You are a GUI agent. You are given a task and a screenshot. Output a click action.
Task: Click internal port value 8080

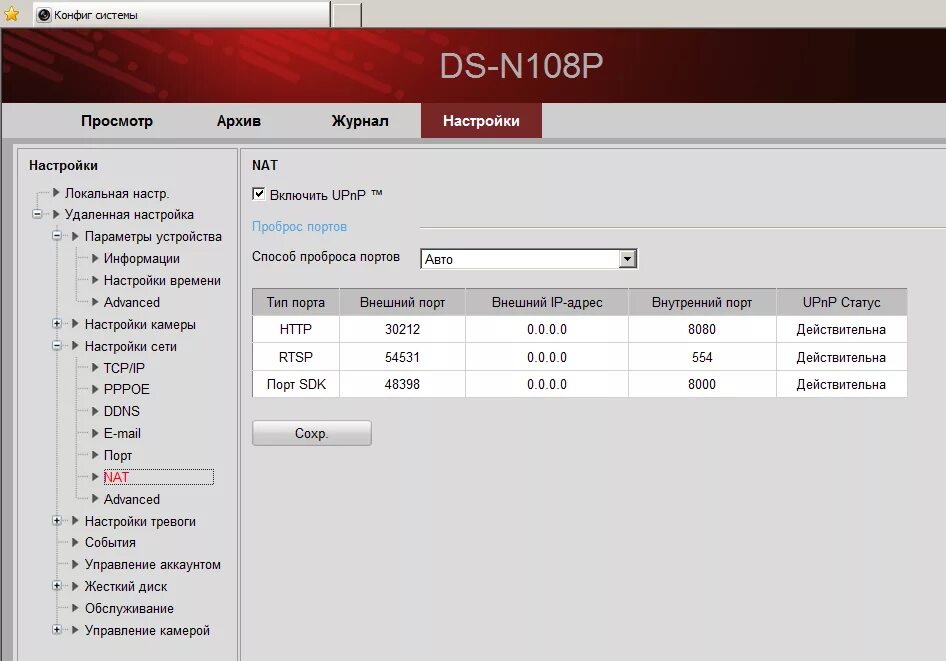pos(702,329)
